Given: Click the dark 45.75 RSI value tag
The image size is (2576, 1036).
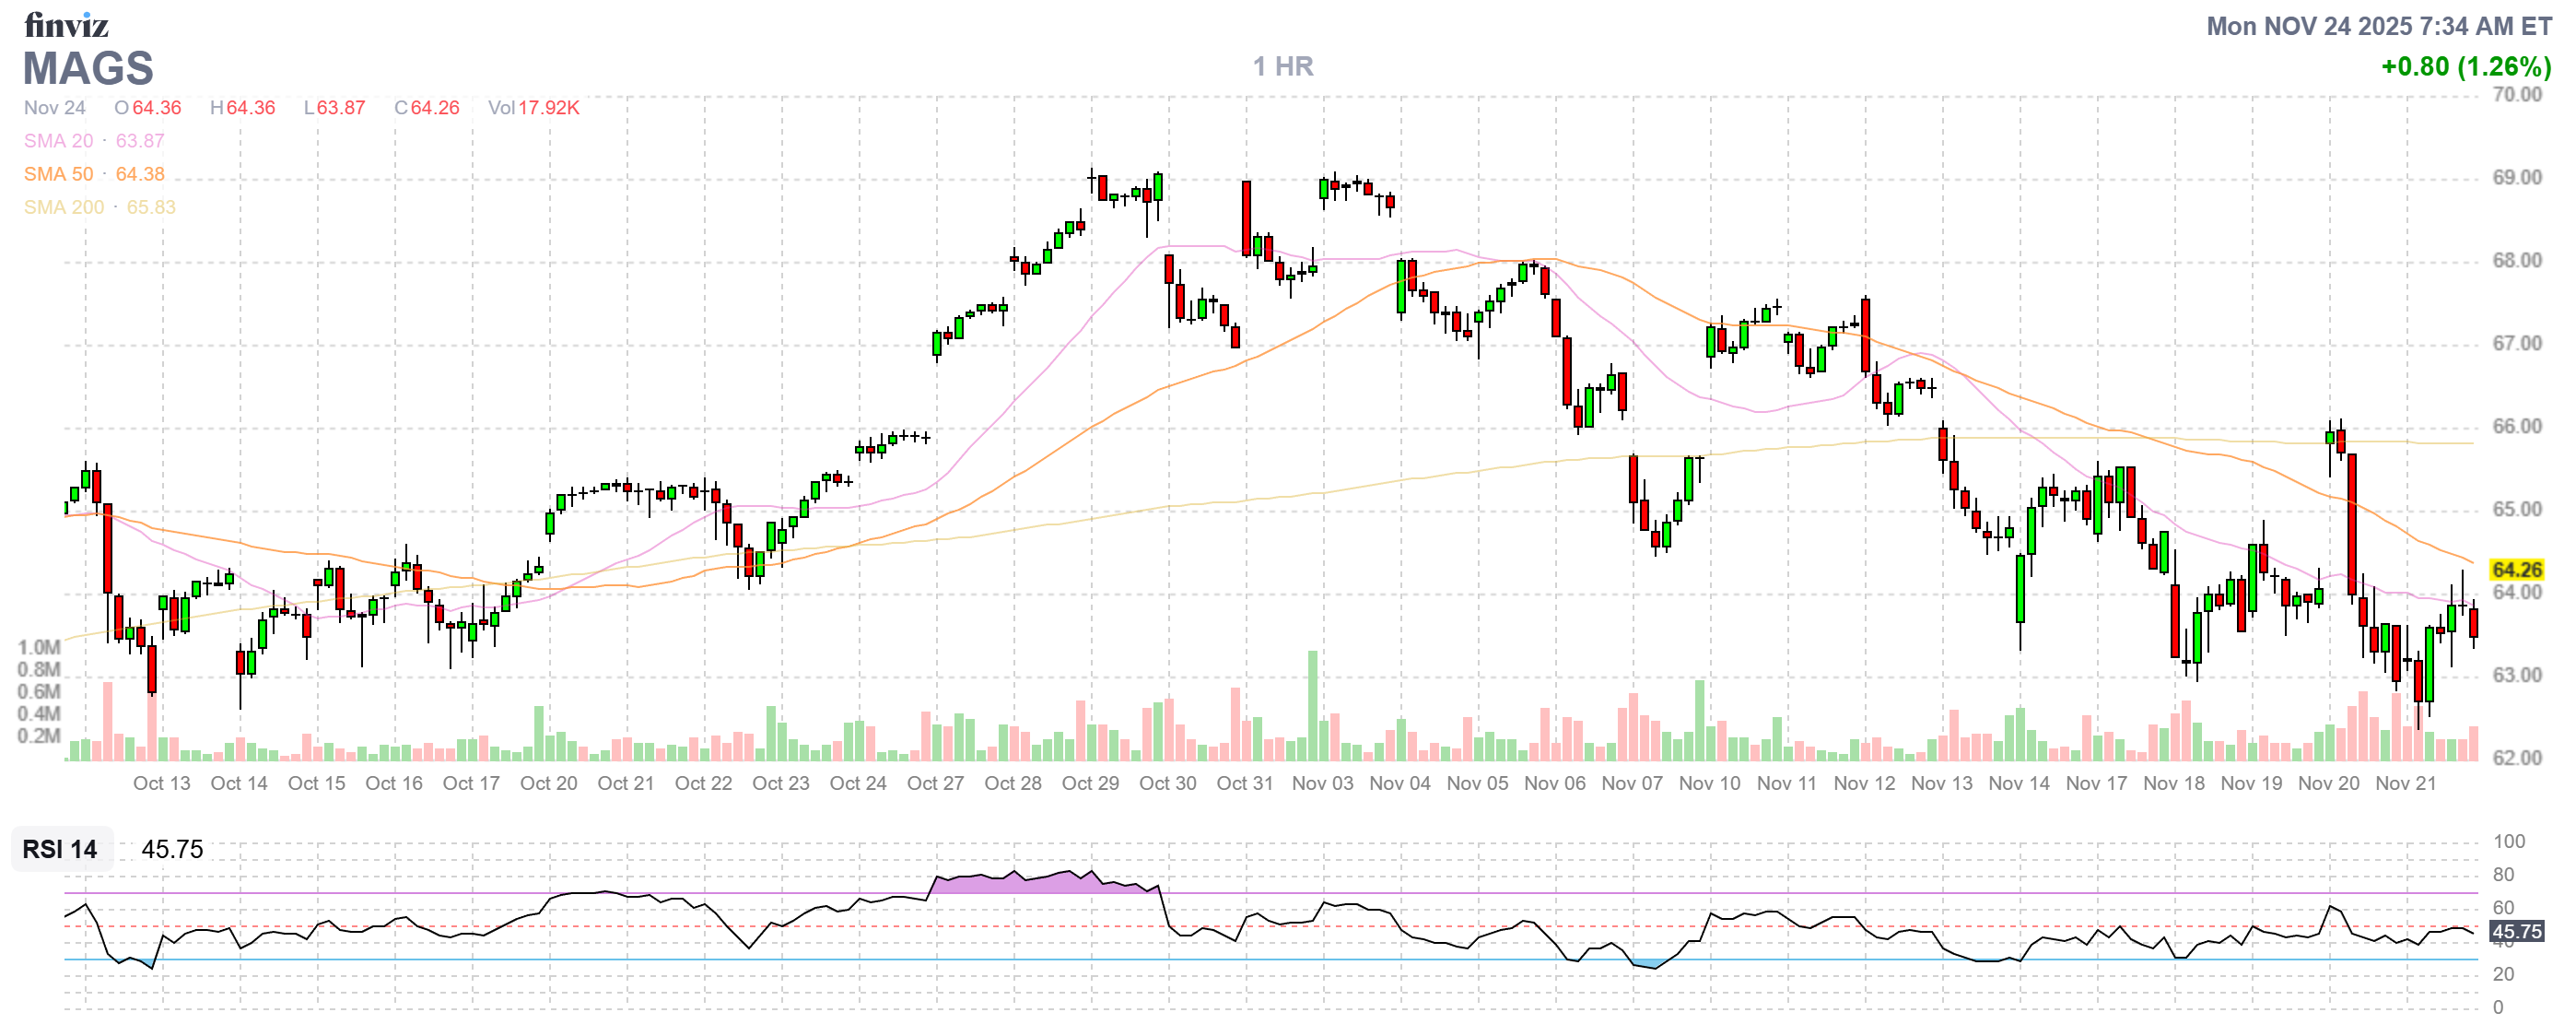Looking at the screenshot, I should pyautogui.click(x=2516, y=932).
